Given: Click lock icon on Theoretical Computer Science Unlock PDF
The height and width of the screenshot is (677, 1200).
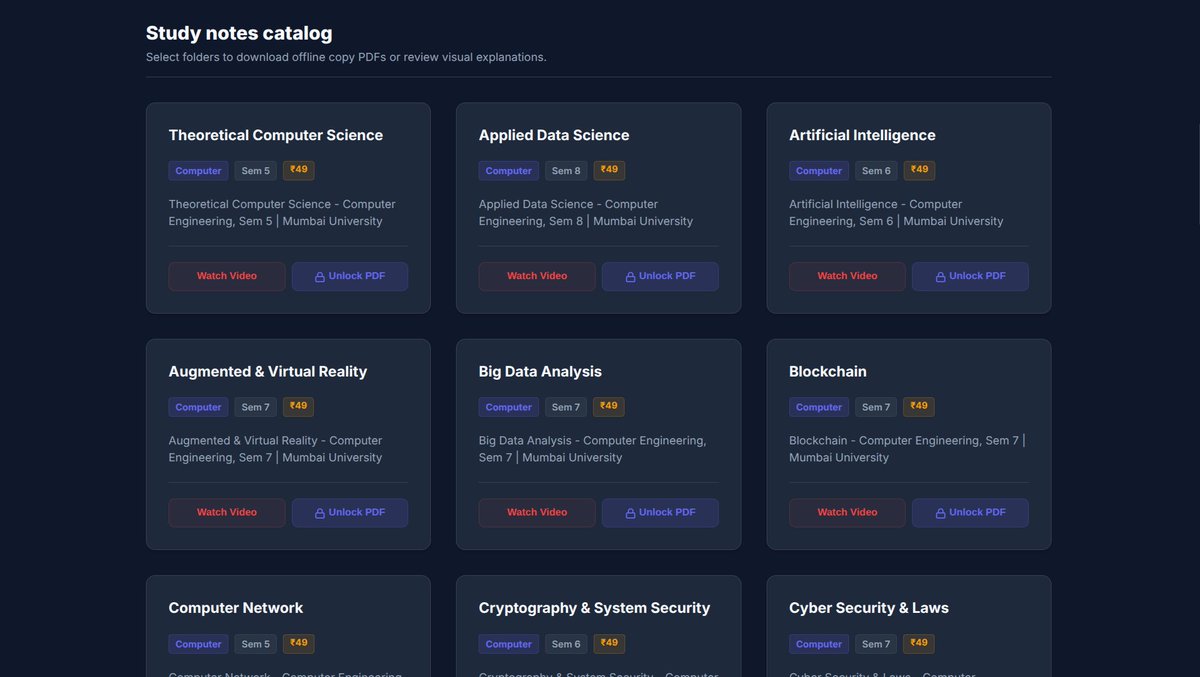Looking at the screenshot, I should coord(320,277).
